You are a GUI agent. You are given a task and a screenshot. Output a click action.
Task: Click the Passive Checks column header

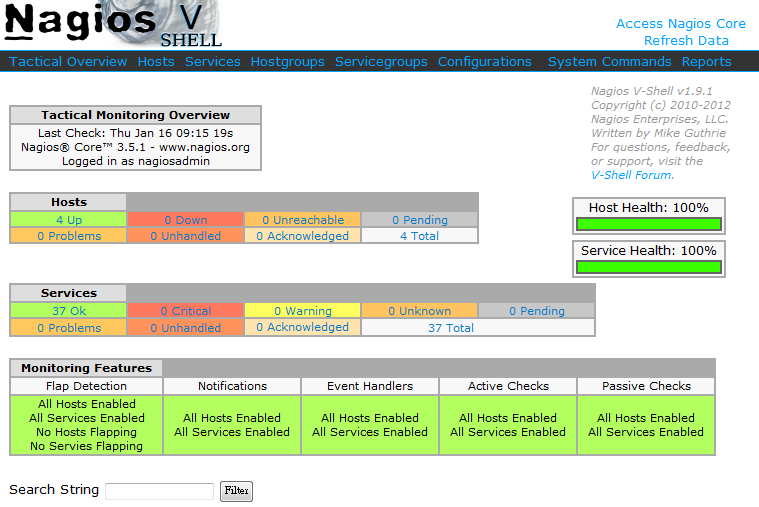click(x=646, y=386)
